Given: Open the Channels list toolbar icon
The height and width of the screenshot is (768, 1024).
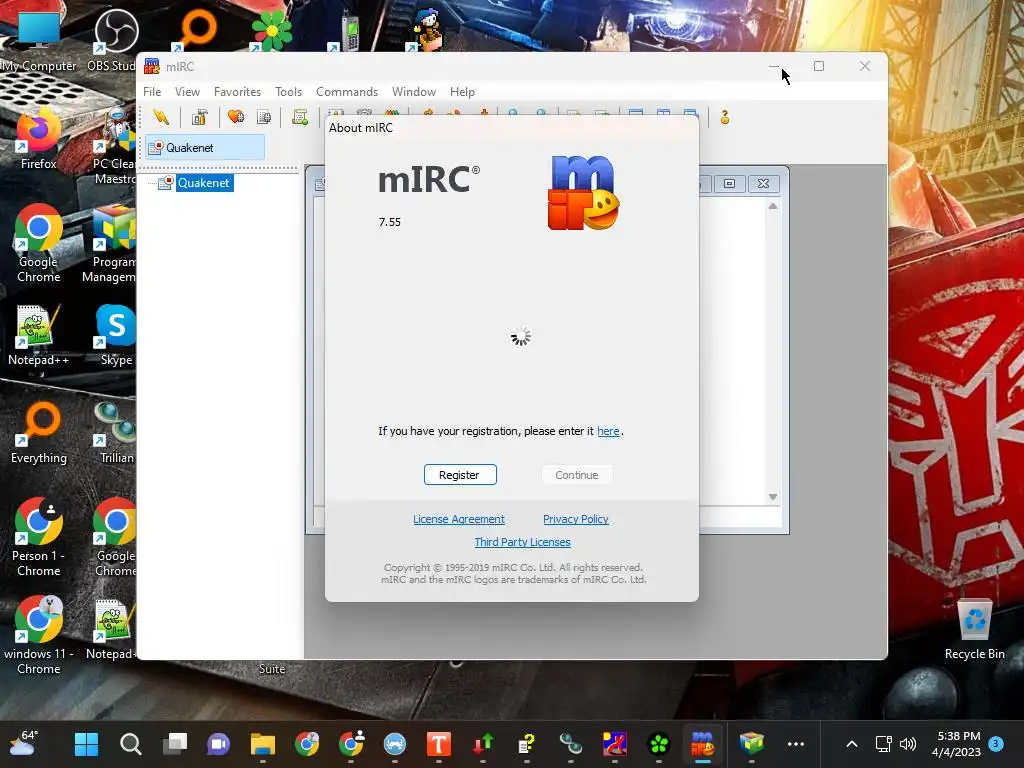Looking at the screenshot, I should point(264,117).
